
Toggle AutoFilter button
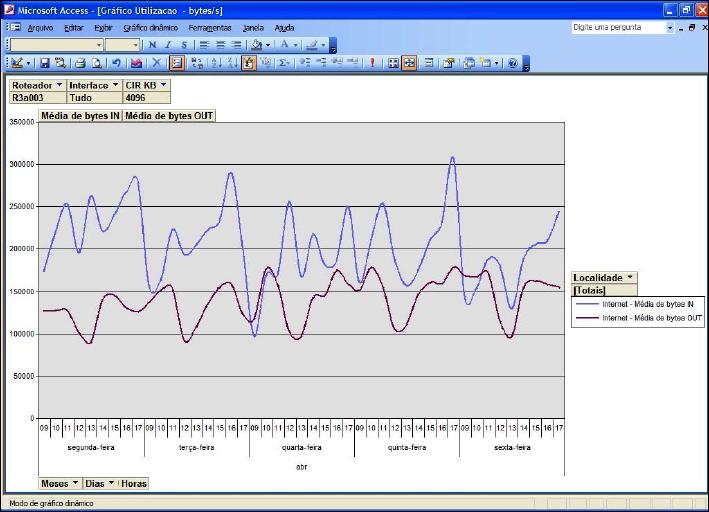coord(249,63)
